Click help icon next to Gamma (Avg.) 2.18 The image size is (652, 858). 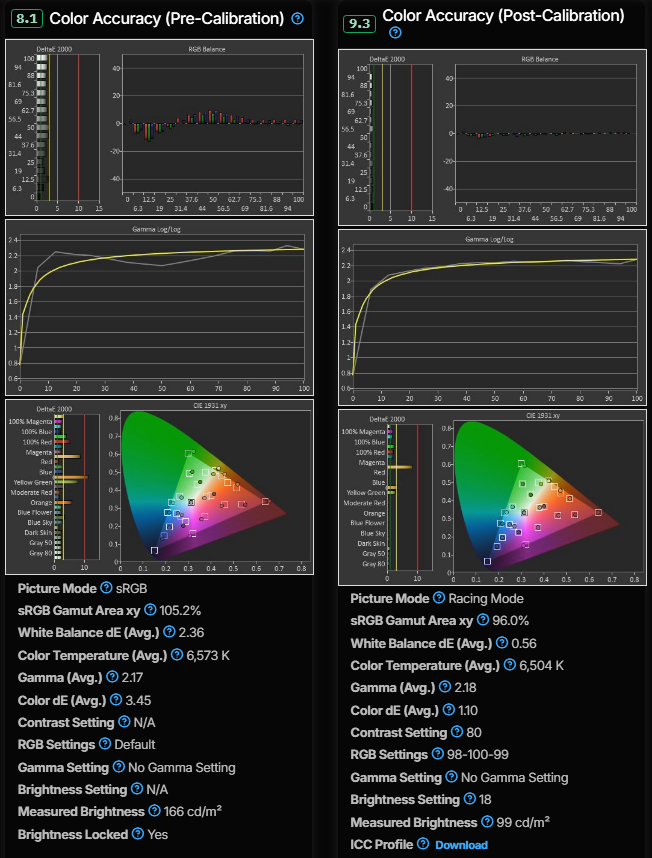(x=445, y=687)
